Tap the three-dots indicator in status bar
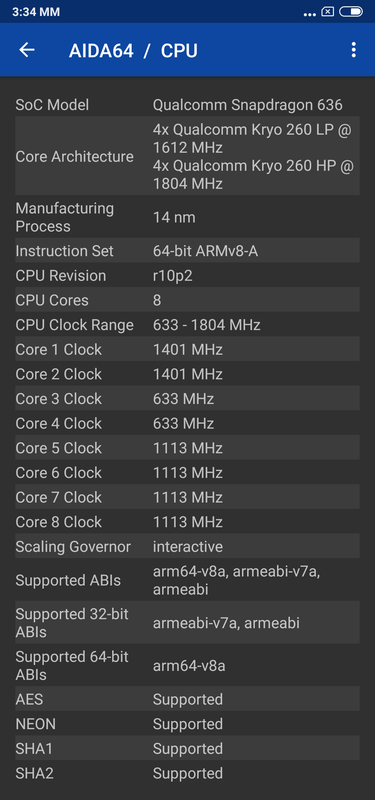Viewport: 375px width, 800px height. [309, 14]
